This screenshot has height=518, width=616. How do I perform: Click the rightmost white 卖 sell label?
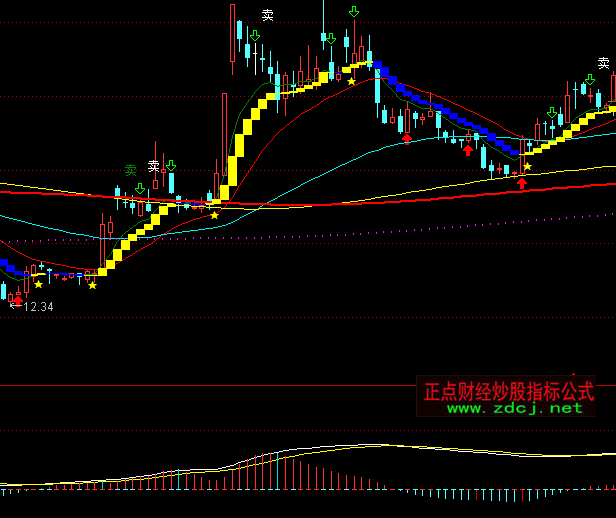click(604, 63)
